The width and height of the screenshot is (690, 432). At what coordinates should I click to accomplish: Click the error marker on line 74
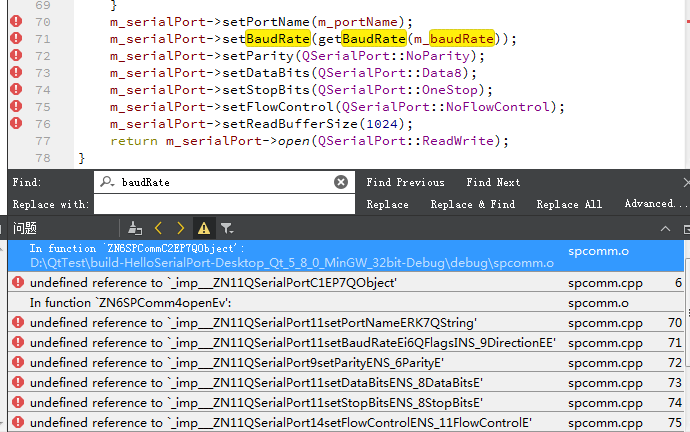pos(16,89)
